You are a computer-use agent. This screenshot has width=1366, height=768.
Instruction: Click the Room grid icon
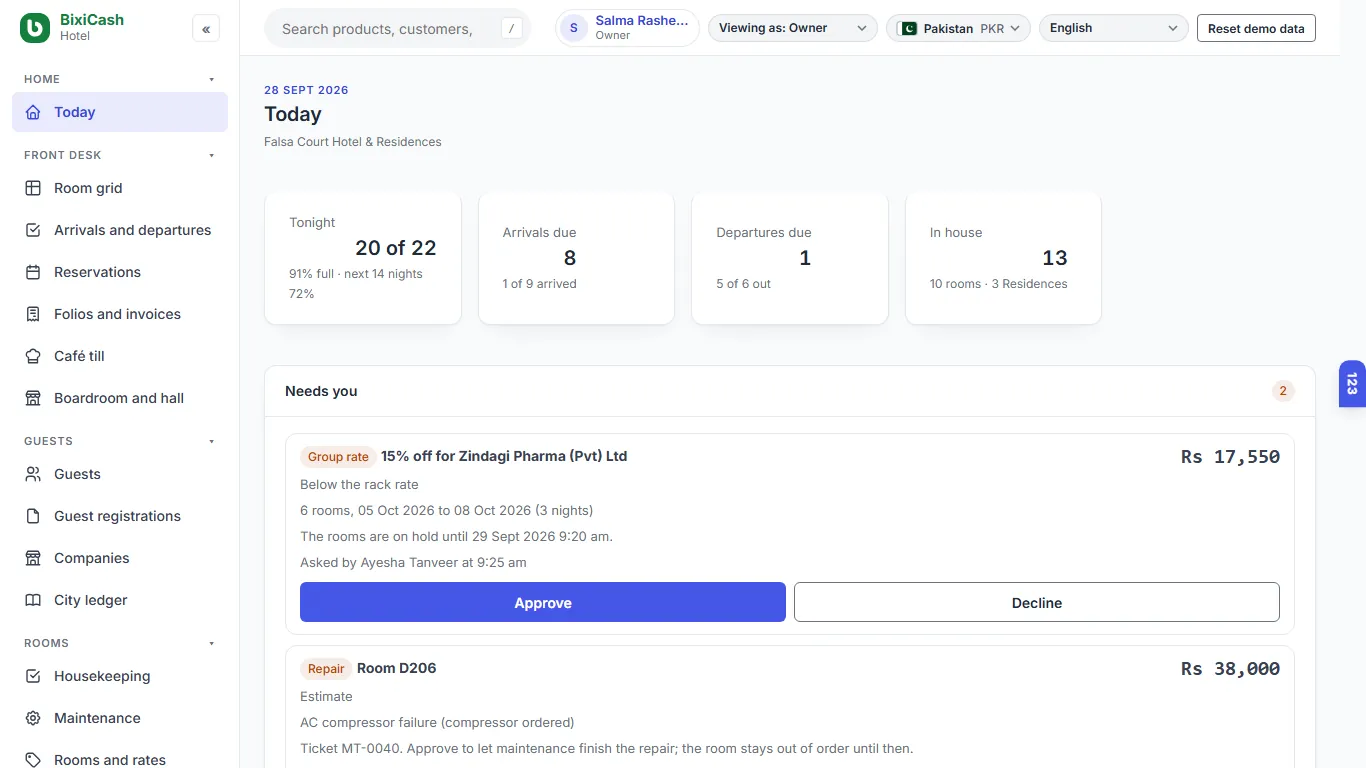[33, 188]
